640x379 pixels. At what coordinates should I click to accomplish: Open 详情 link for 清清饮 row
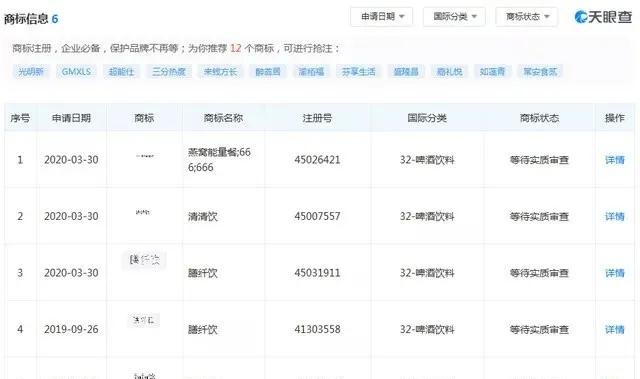pyautogui.click(x=615, y=216)
